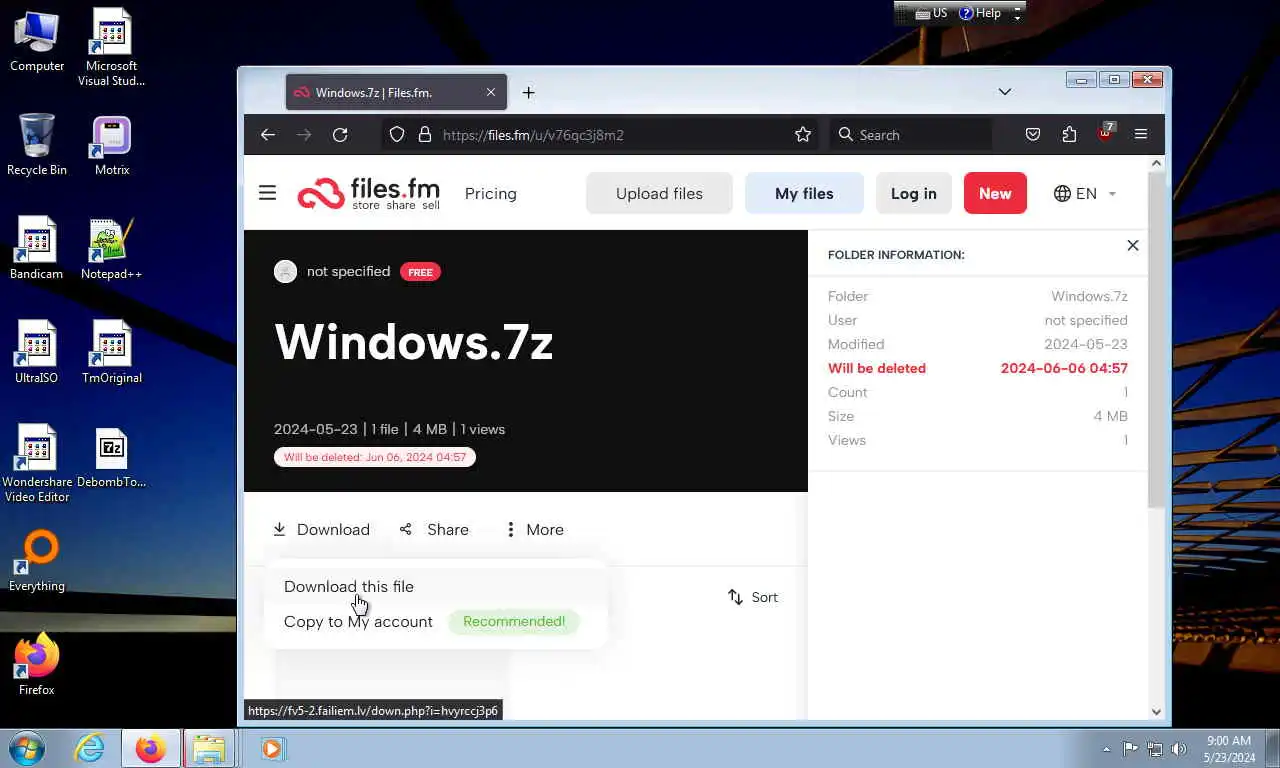Open the Share menu
The width and height of the screenshot is (1280, 768).
coord(434,529)
